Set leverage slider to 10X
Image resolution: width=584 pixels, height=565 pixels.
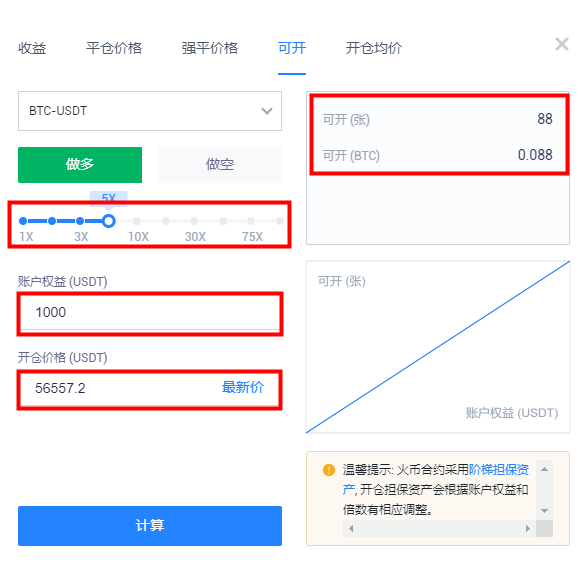click(137, 221)
